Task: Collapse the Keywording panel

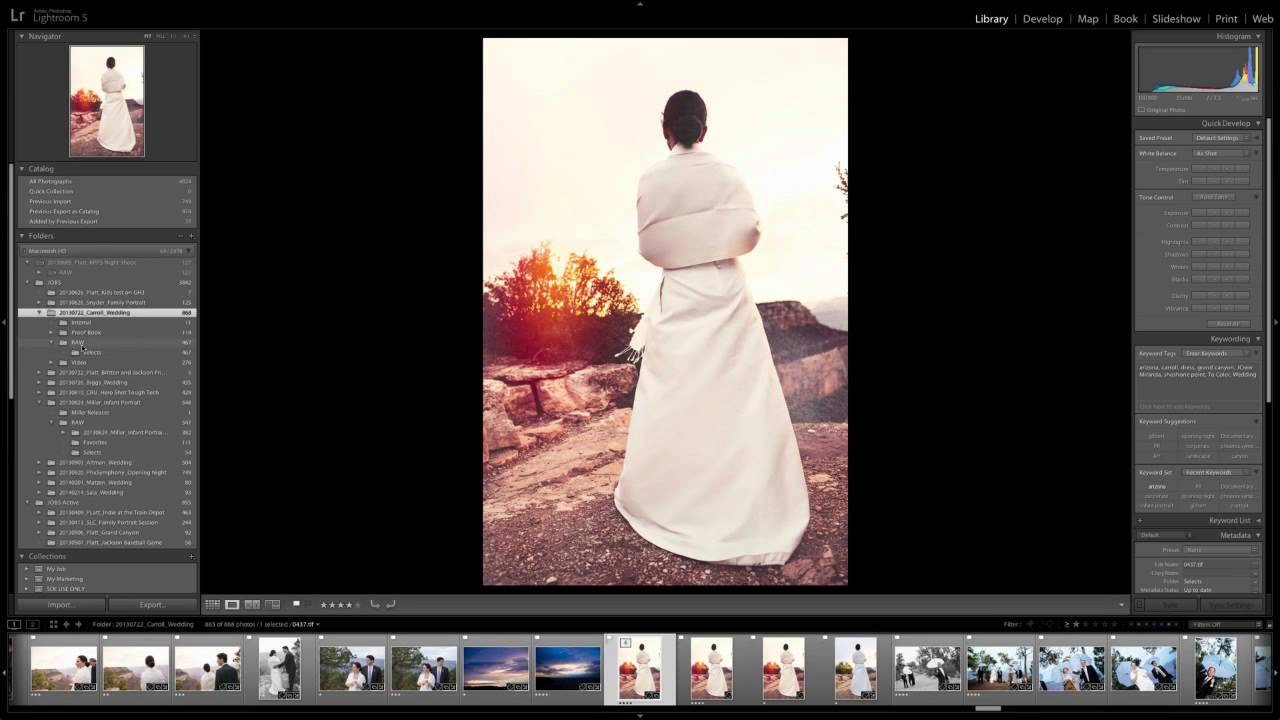Action: point(1256,339)
